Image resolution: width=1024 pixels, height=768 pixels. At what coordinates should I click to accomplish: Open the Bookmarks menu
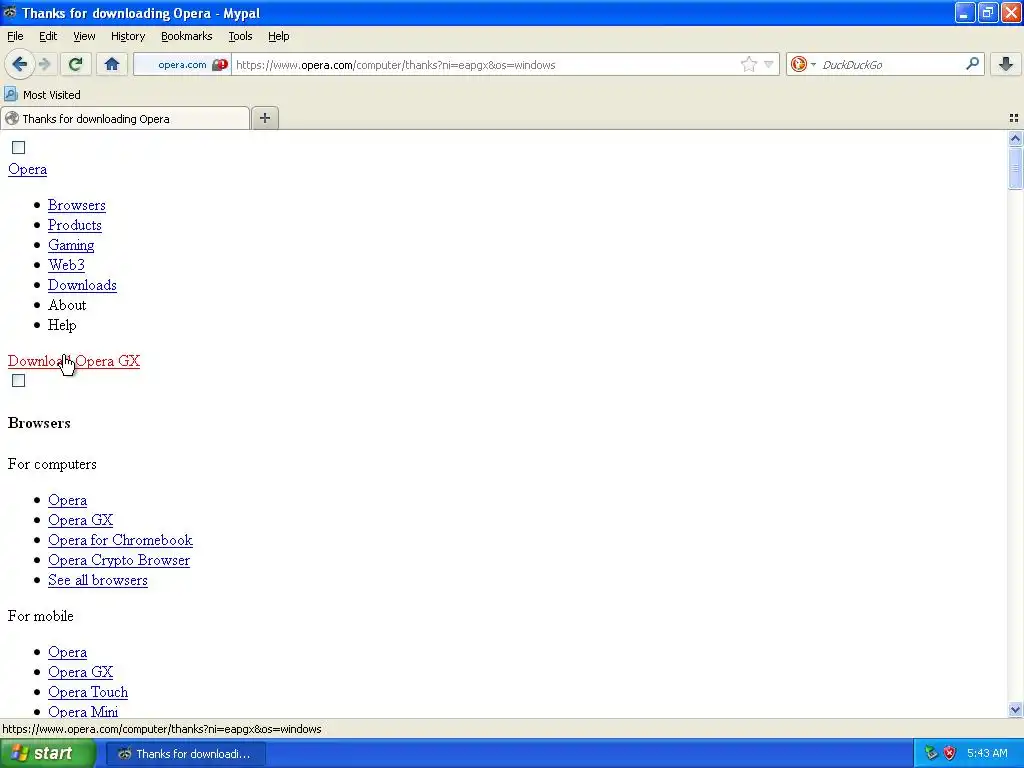click(x=186, y=36)
